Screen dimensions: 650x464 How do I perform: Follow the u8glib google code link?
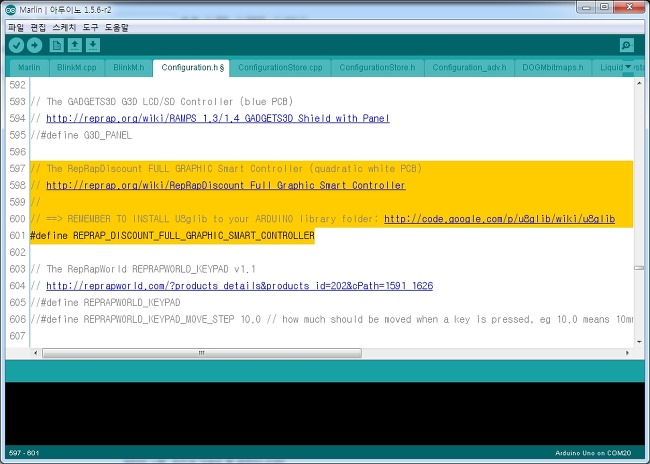[499, 219]
